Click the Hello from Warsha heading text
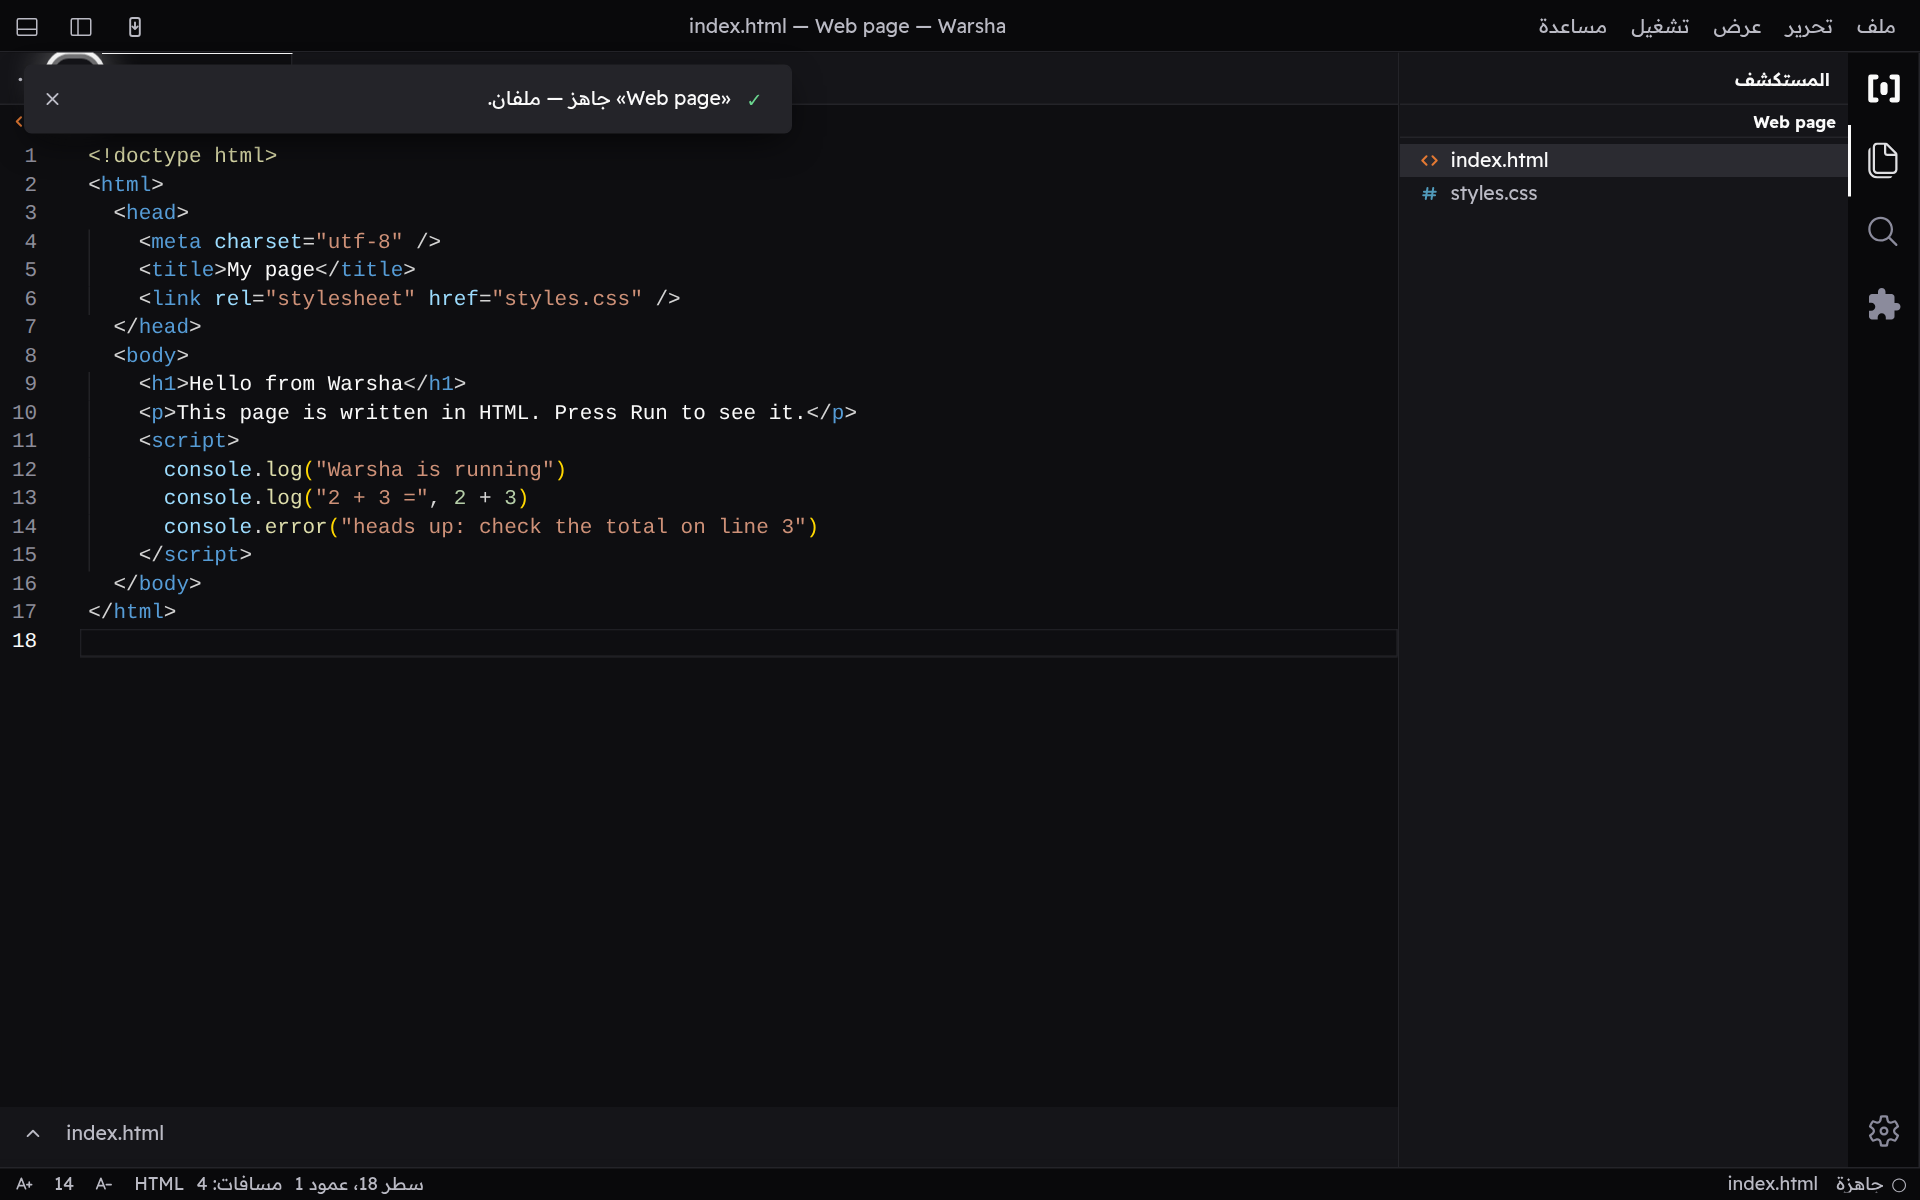1920x1200 pixels. tap(296, 384)
